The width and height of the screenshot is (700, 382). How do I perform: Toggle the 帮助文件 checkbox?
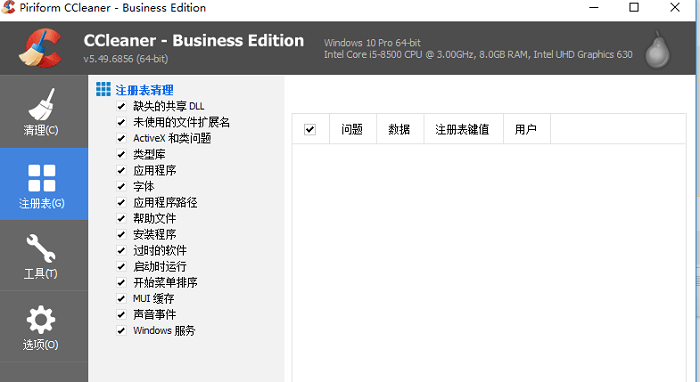click(x=121, y=218)
